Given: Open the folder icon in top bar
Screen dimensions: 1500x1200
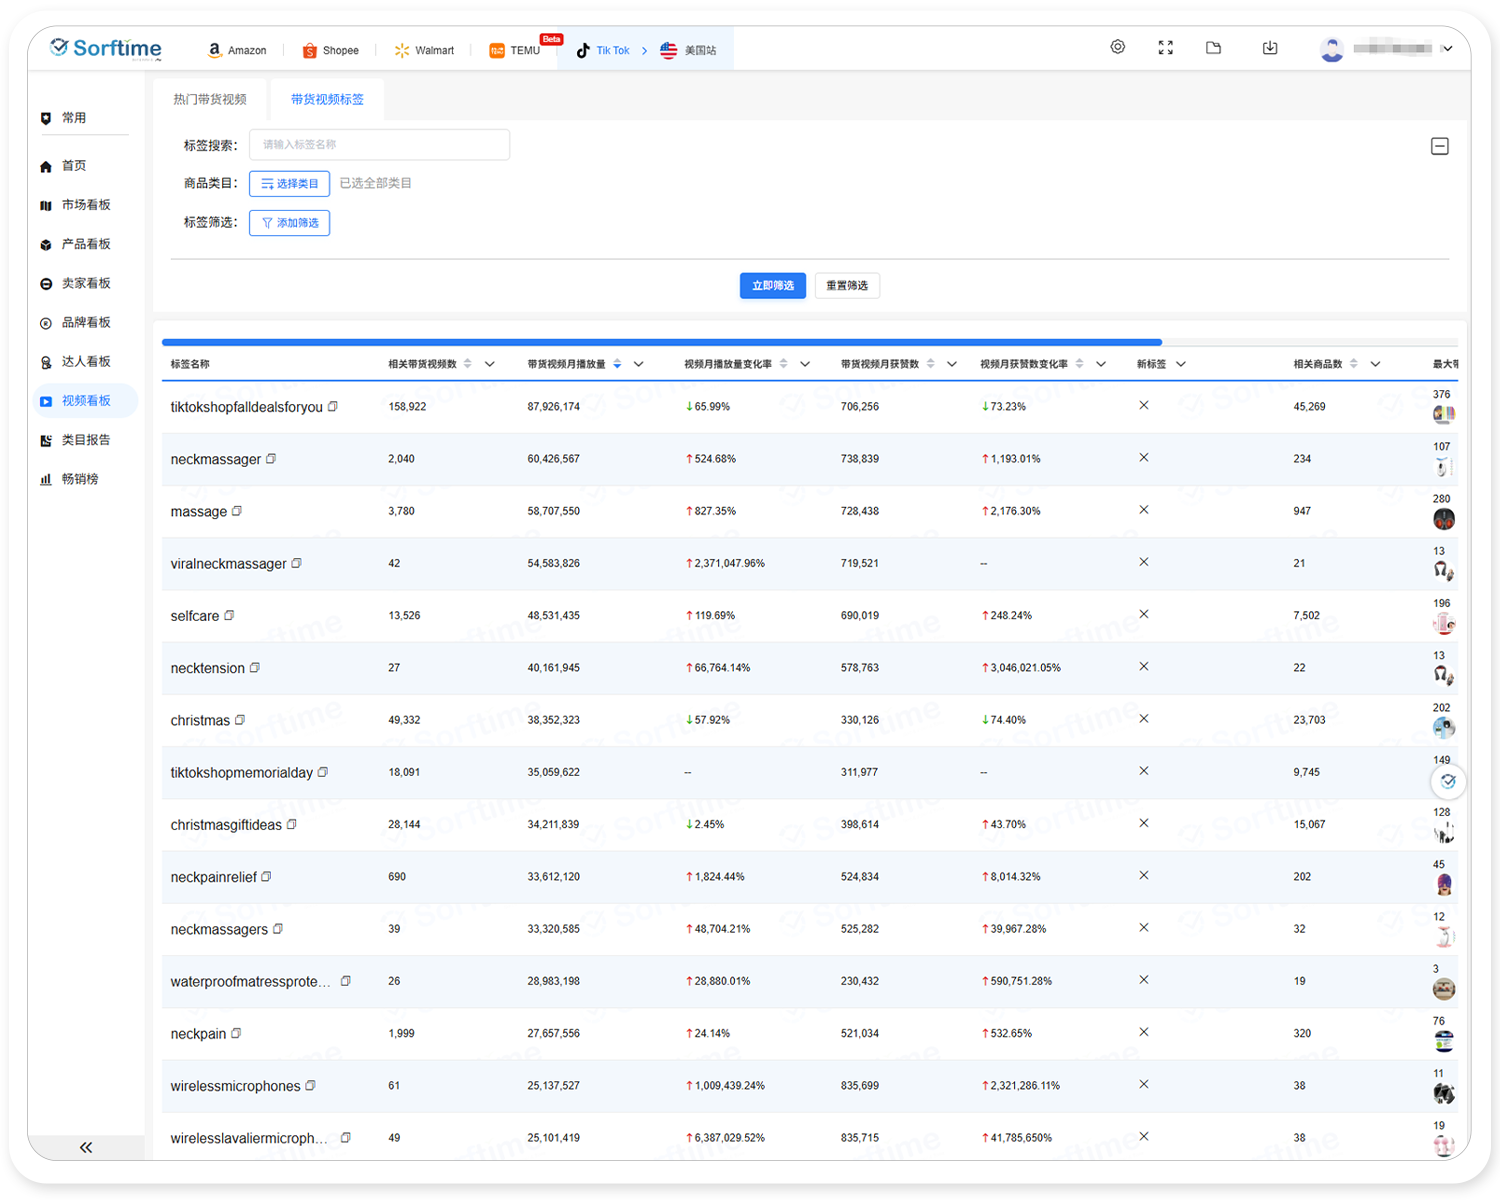Looking at the screenshot, I should [1213, 47].
